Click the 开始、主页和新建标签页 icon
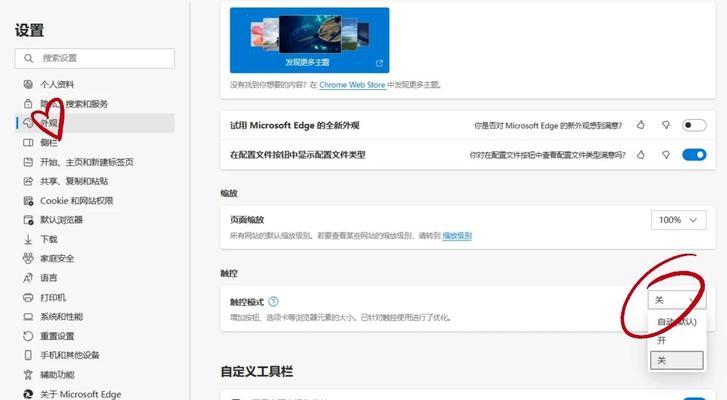The width and height of the screenshot is (727, 400). (28, 162)
